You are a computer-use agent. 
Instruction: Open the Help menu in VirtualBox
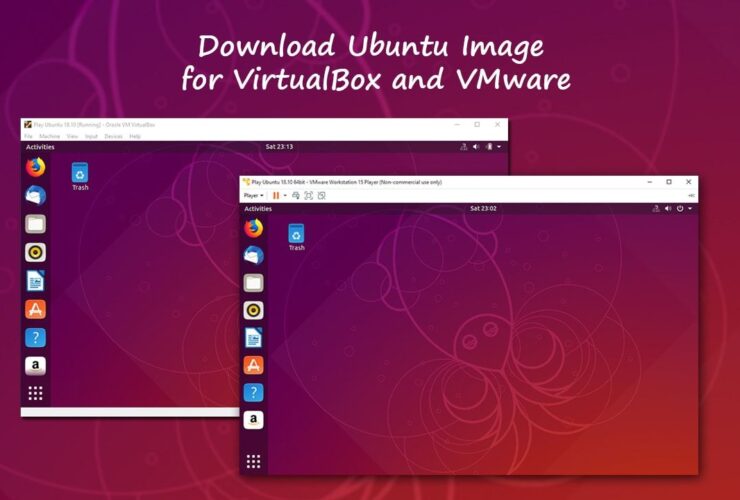click(135, 136)
